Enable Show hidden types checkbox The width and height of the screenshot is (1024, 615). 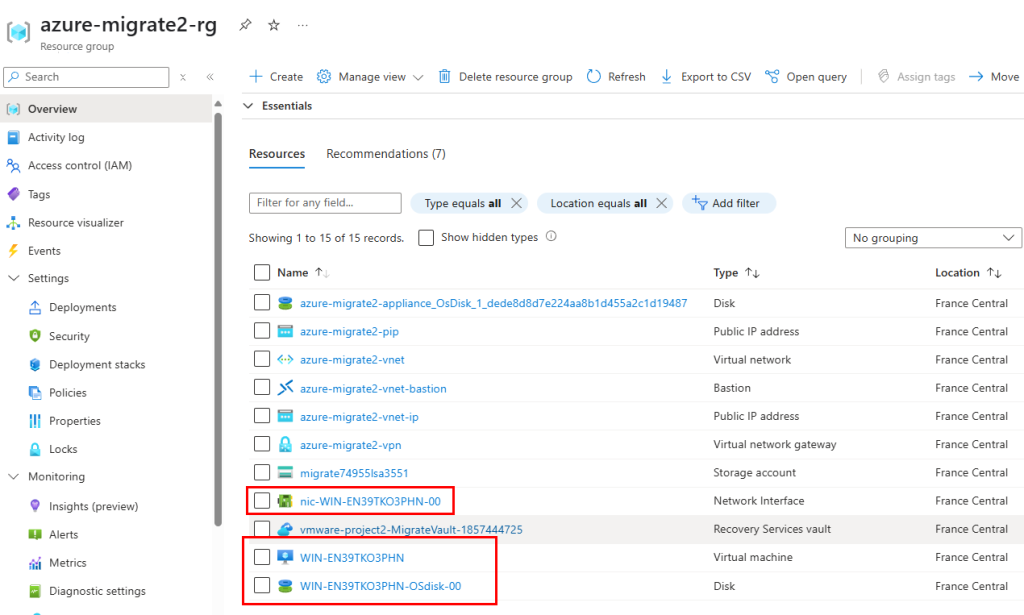point(426,238)
